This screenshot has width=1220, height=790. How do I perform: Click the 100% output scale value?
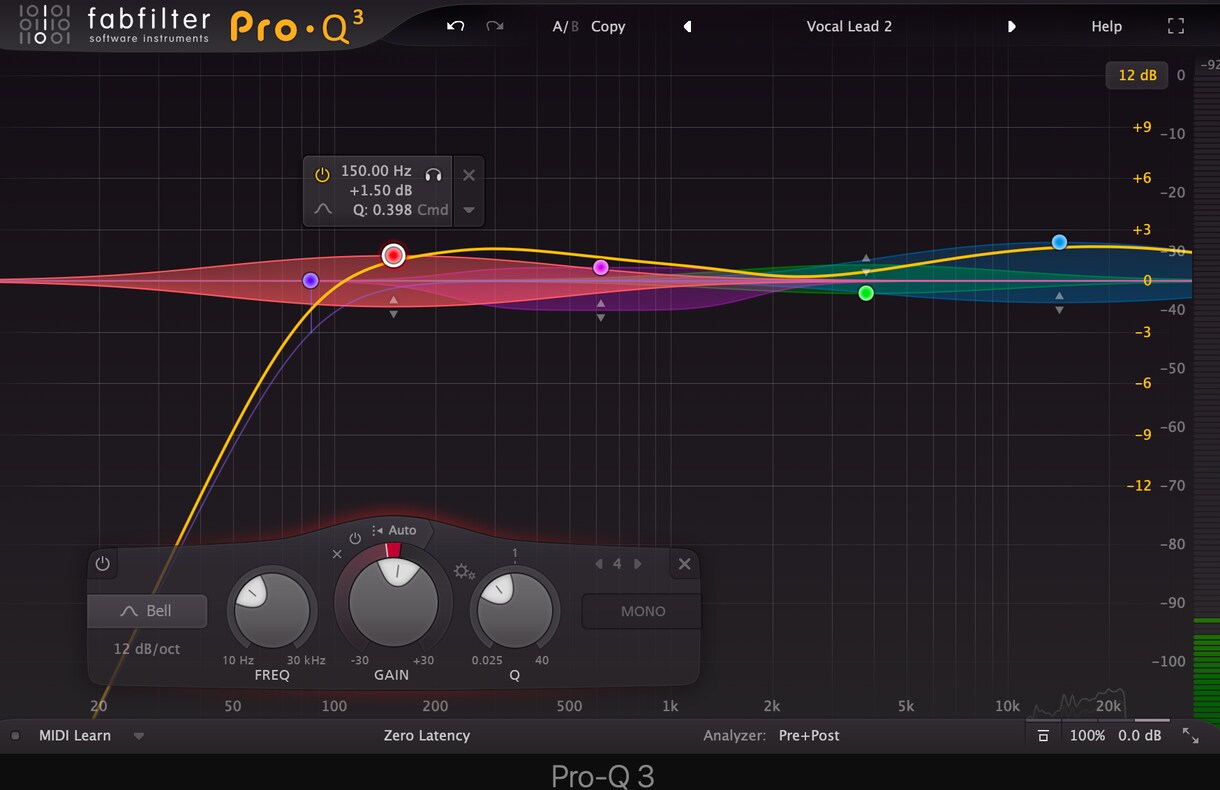[x=1087, y=735]
